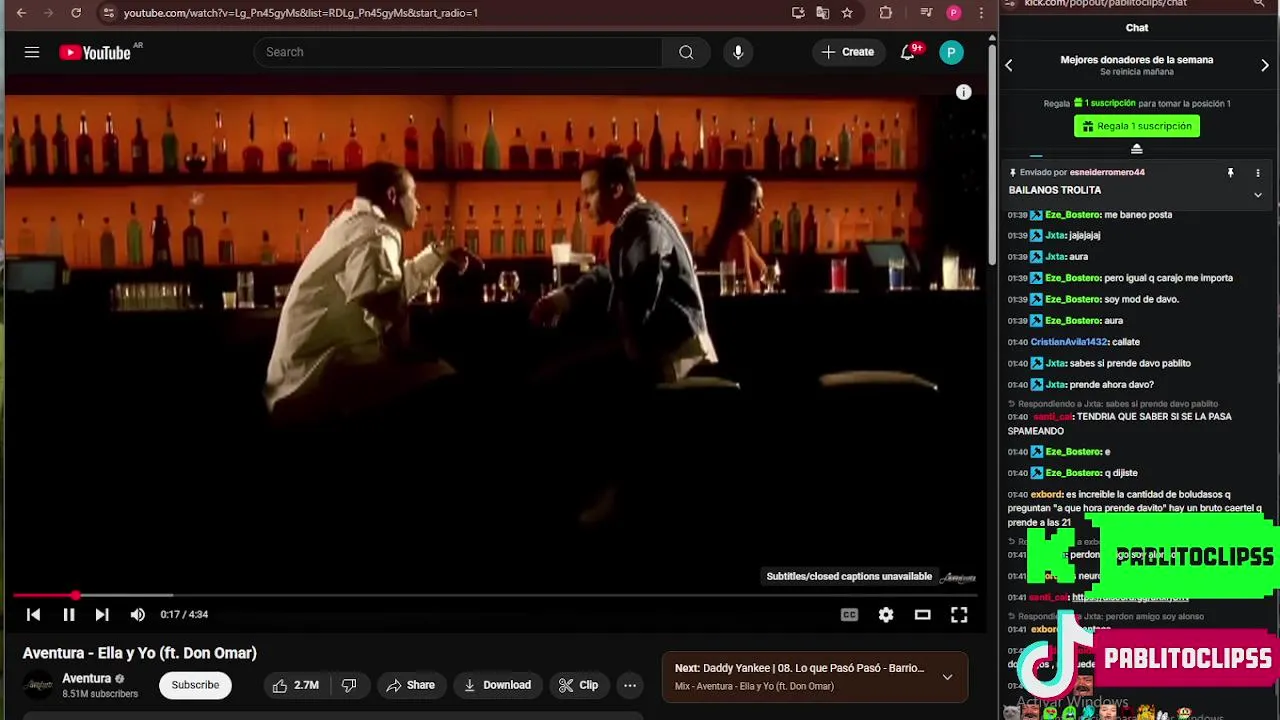The image size is (1280, 720).
Task: Collapse the donors leaderboard panel
Action: (x=1137, y=148)
